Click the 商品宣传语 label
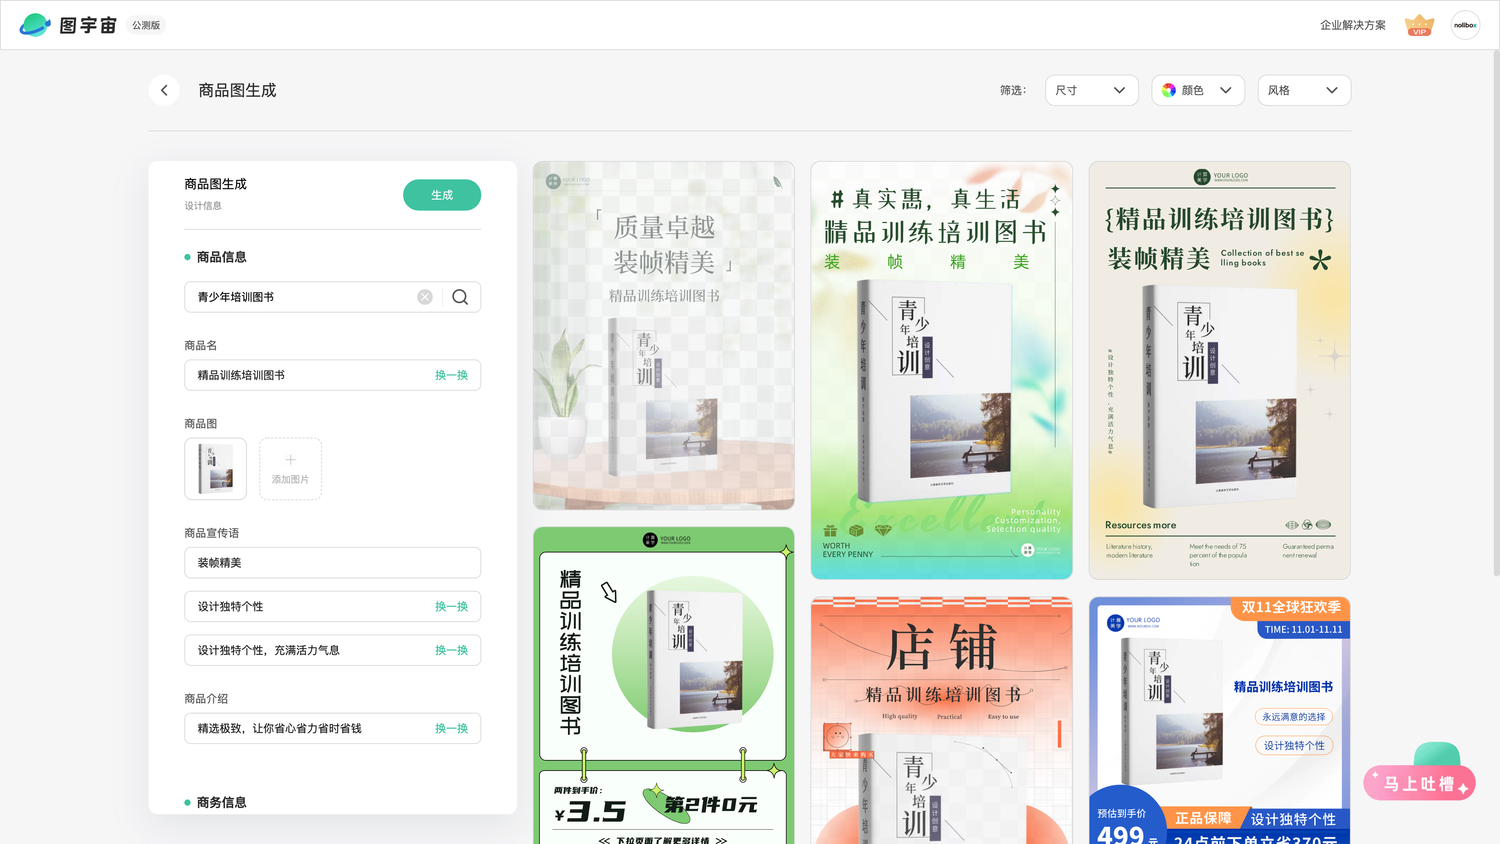Screen dimensions: 1500x844 (211, 533)
